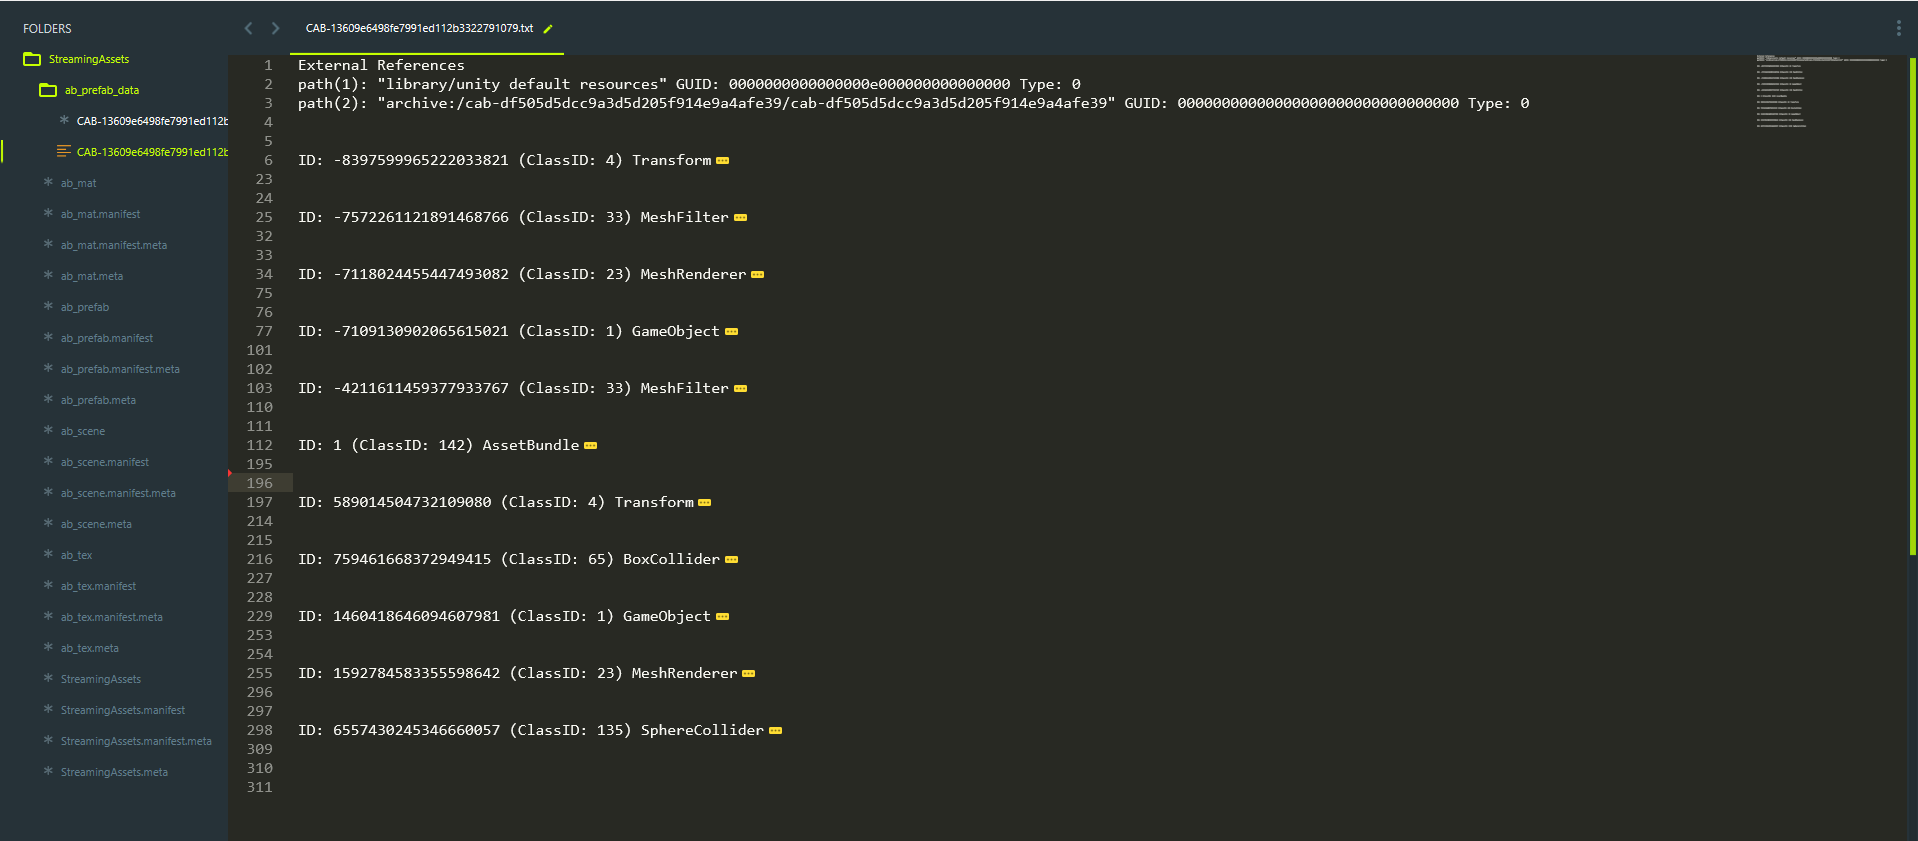
Task: Click ID 1 AssetBundle line text
Action: [438, 445]
